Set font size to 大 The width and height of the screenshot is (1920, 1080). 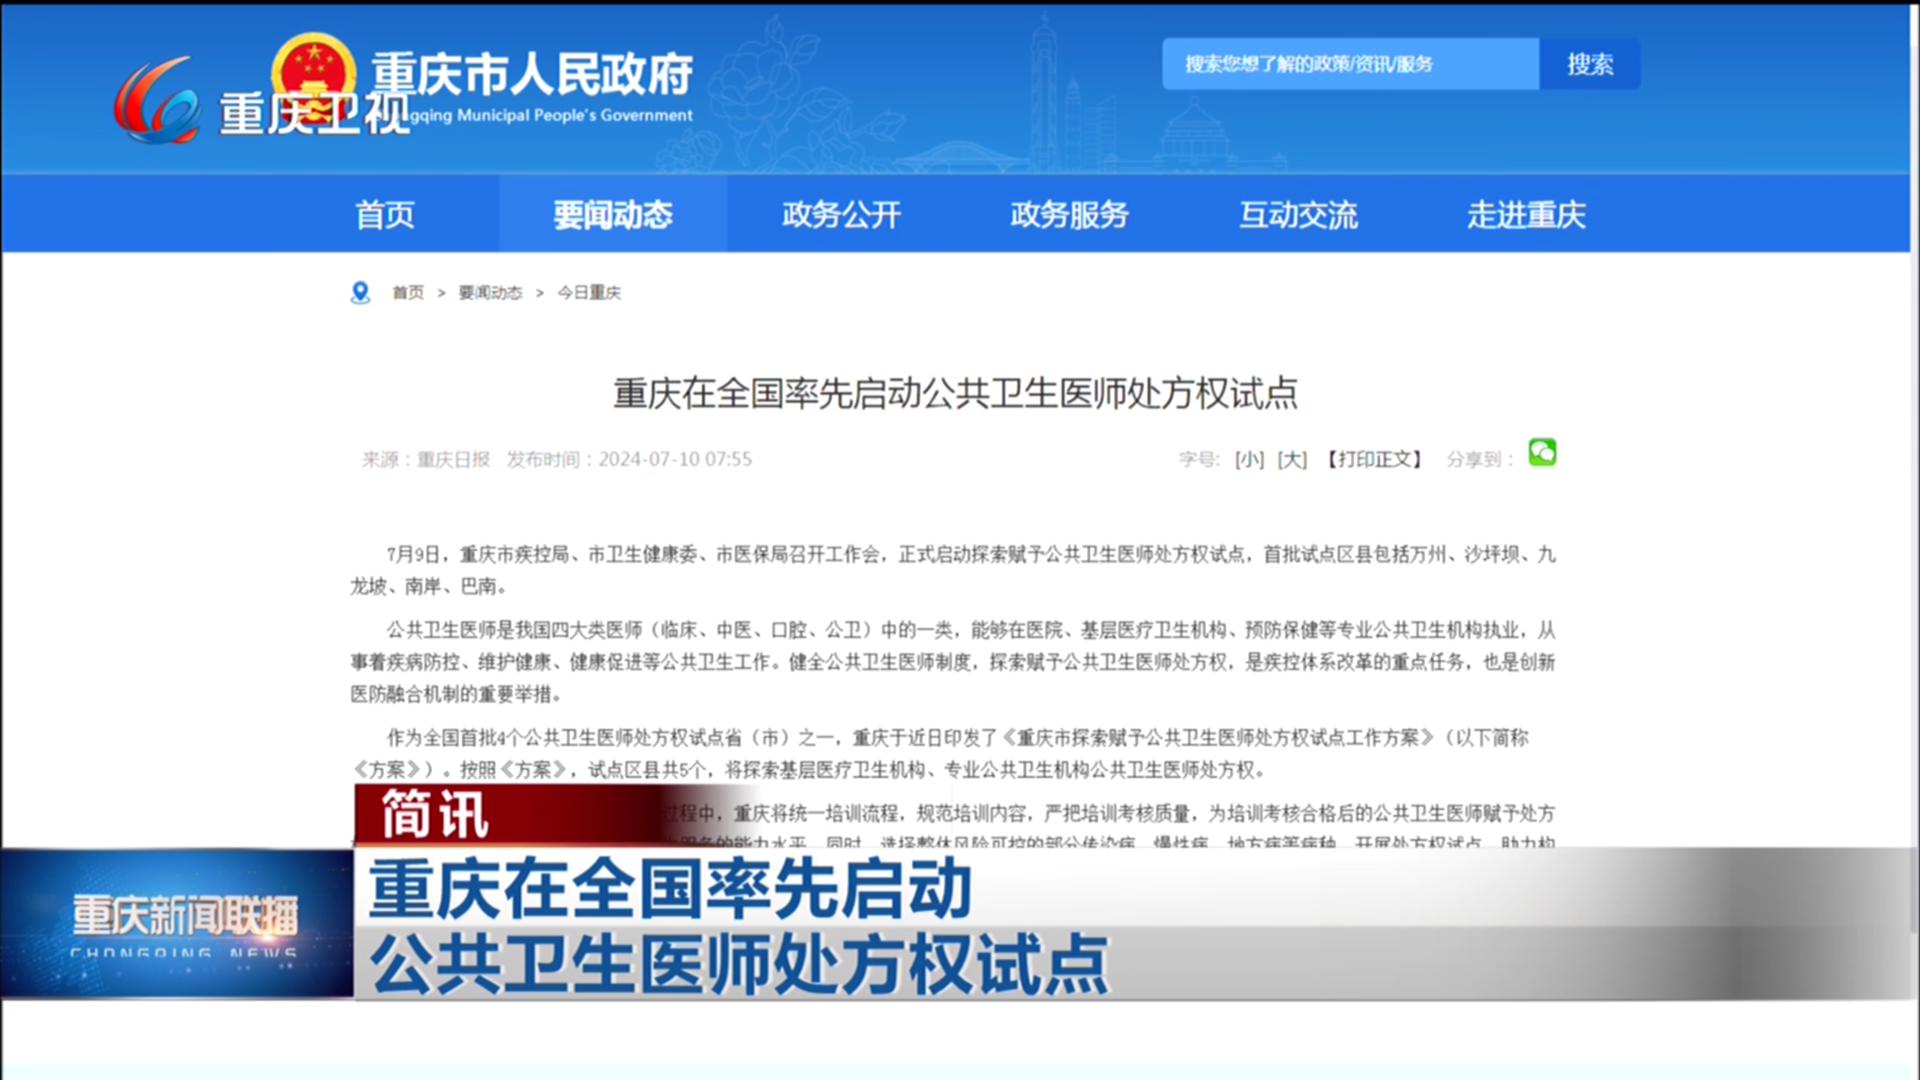pyautogui.click(x=1292, y=459)
